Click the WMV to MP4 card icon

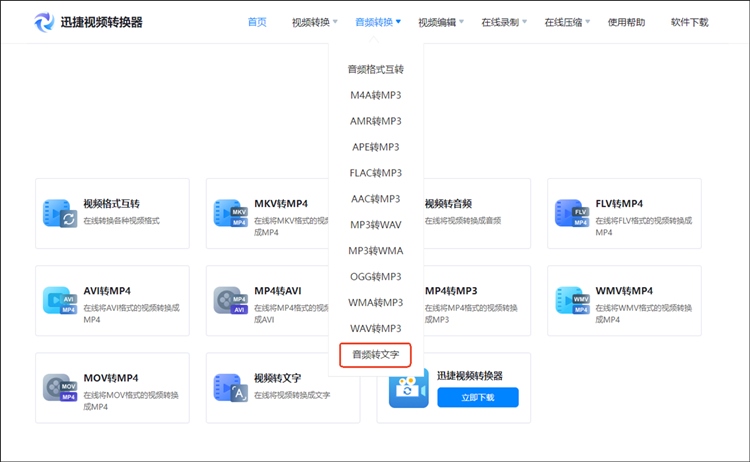[572, 300]
